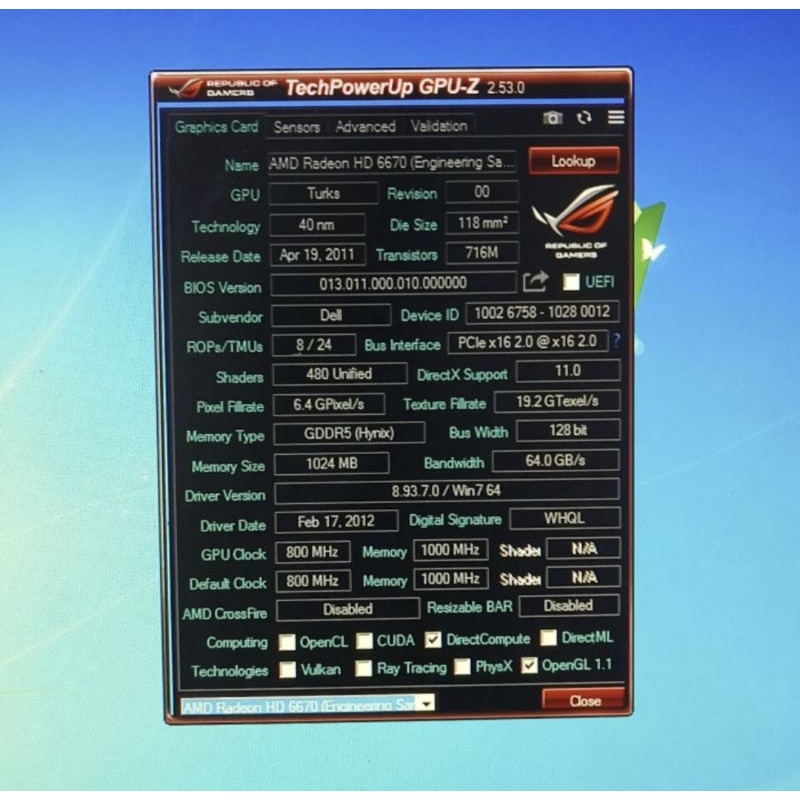The image size is (800, 800).
Task: Click the PCIe x16 2.0 bus value
Action: point(528,342)
